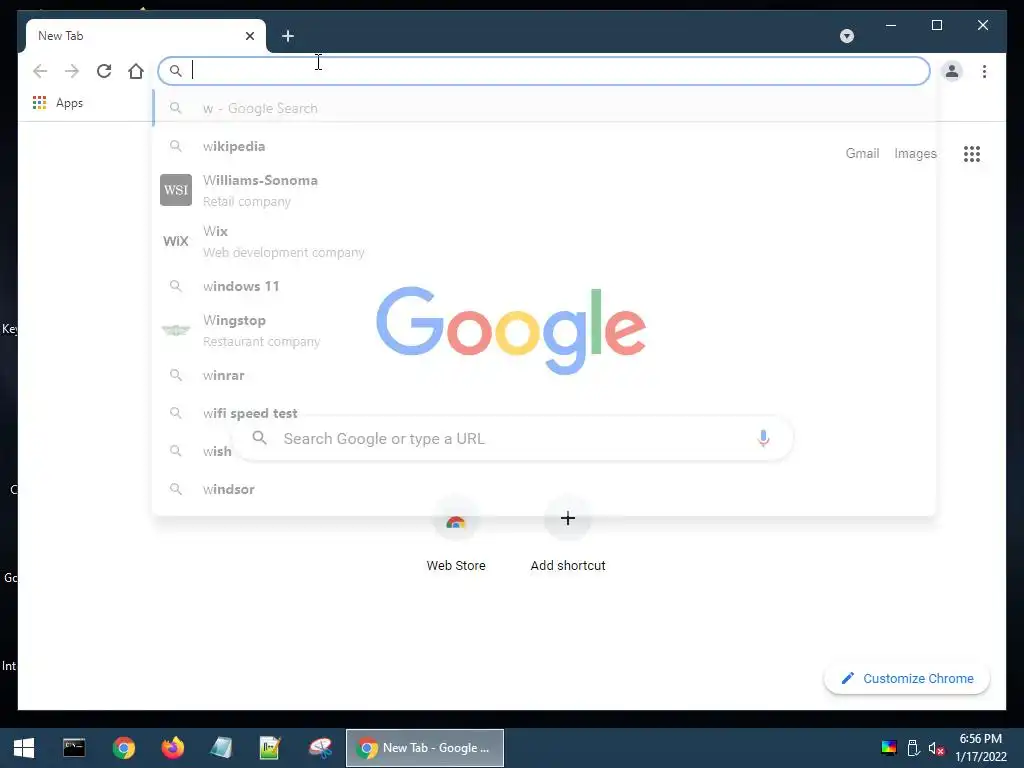Focus the address bar input
This screenshot has width=1024, height=768.
(544, 71)
